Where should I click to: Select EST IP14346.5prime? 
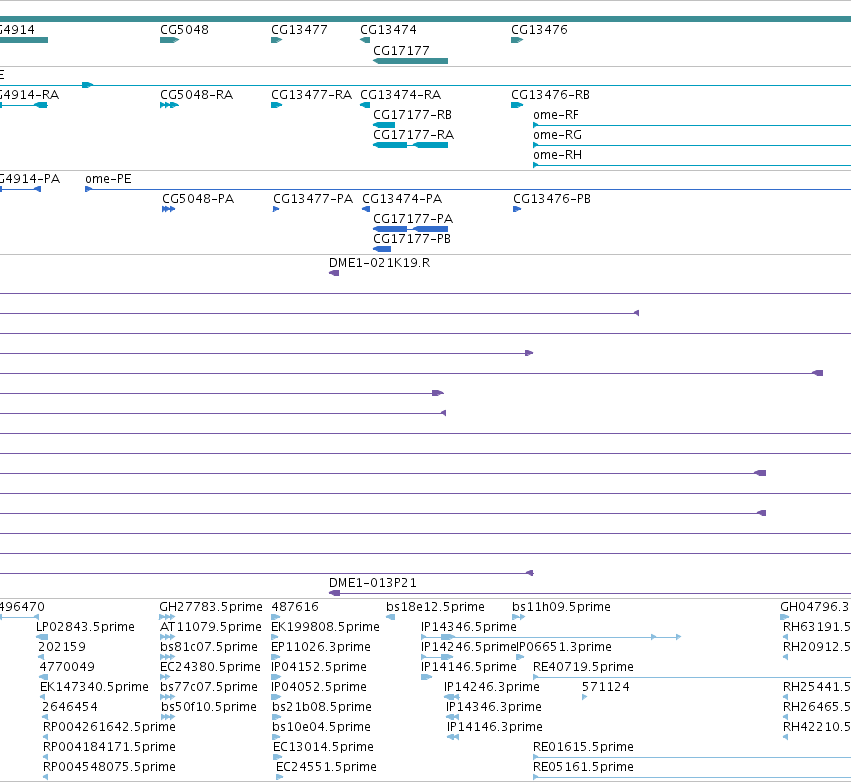coord(469,627)
